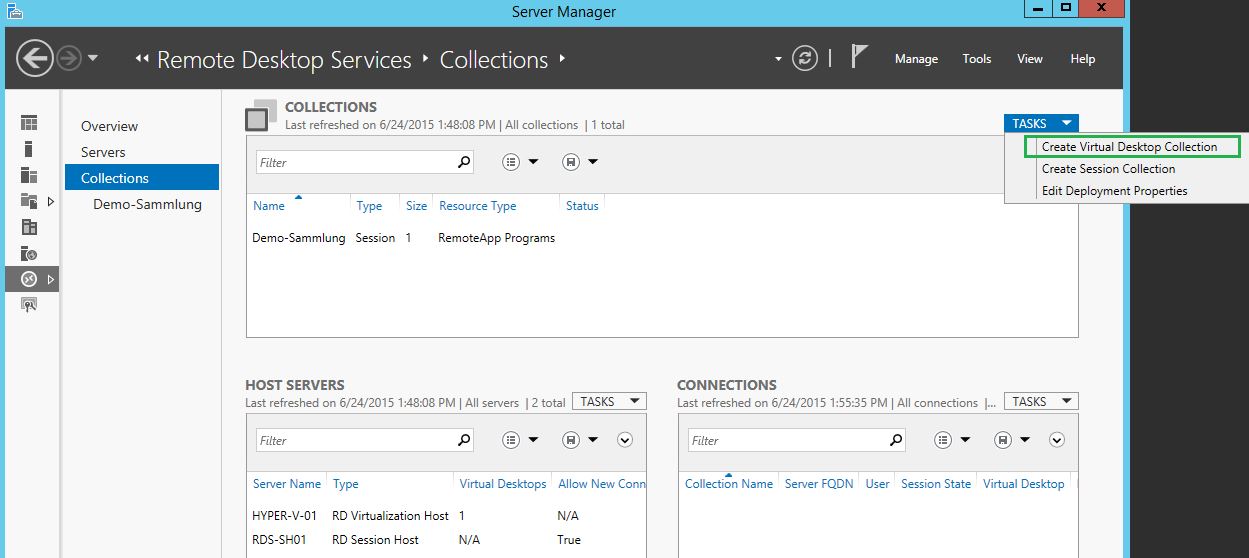Click the Connections filter input field

pyautogui.click(x=787, y=440)
